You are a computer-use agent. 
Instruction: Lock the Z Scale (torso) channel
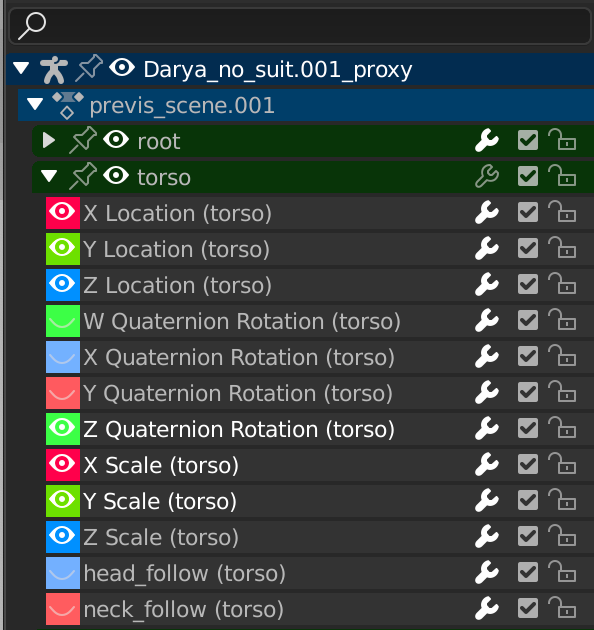tap(562, 536)
